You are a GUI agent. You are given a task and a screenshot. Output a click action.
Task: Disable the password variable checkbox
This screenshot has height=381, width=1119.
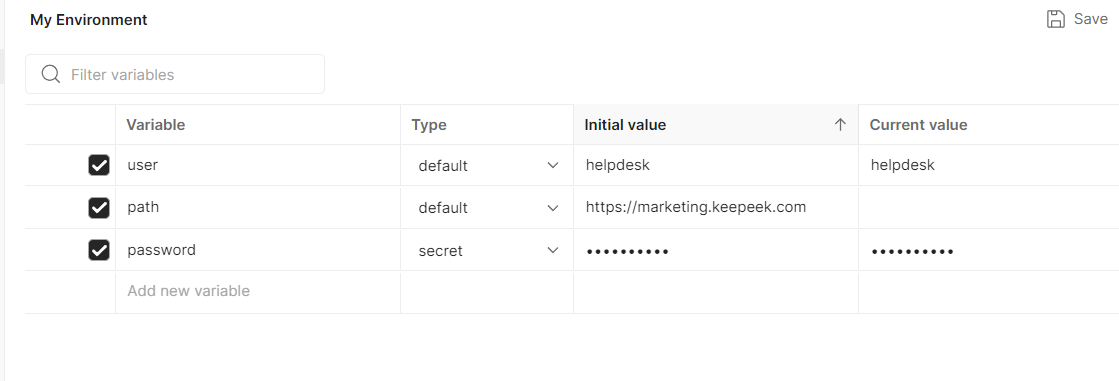click(98, 250)
